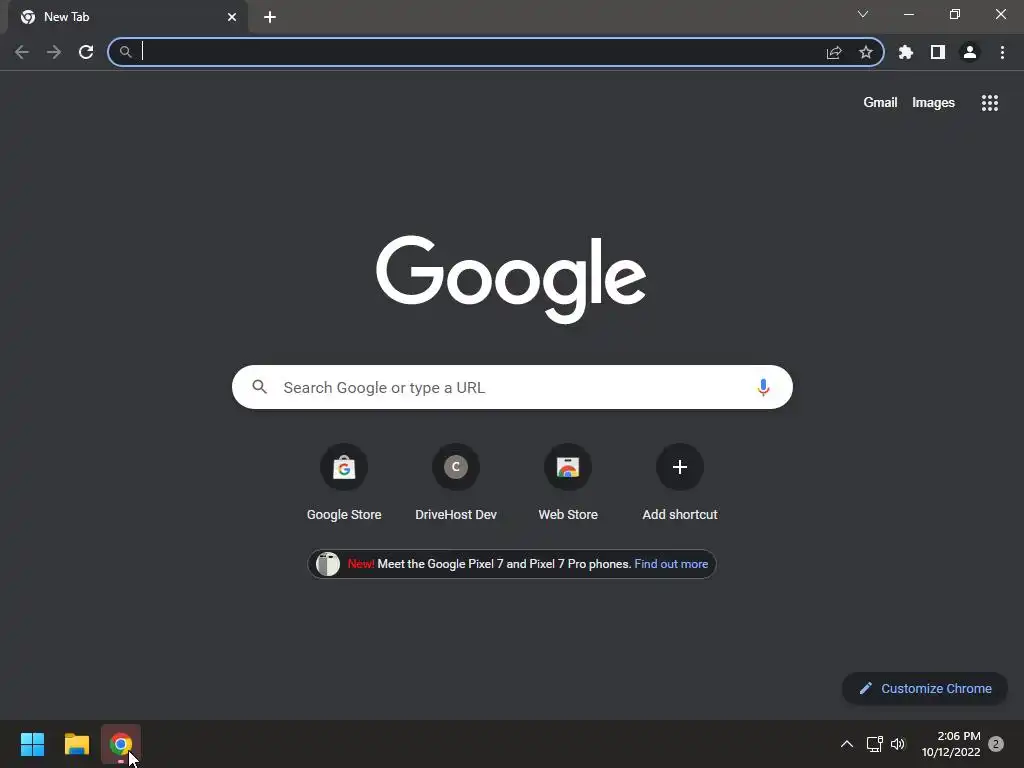Screen dimensions: 1024x768
Task: Click the Chrome taskbar icon
Action: pyautogui.click(x=121, y=744)
